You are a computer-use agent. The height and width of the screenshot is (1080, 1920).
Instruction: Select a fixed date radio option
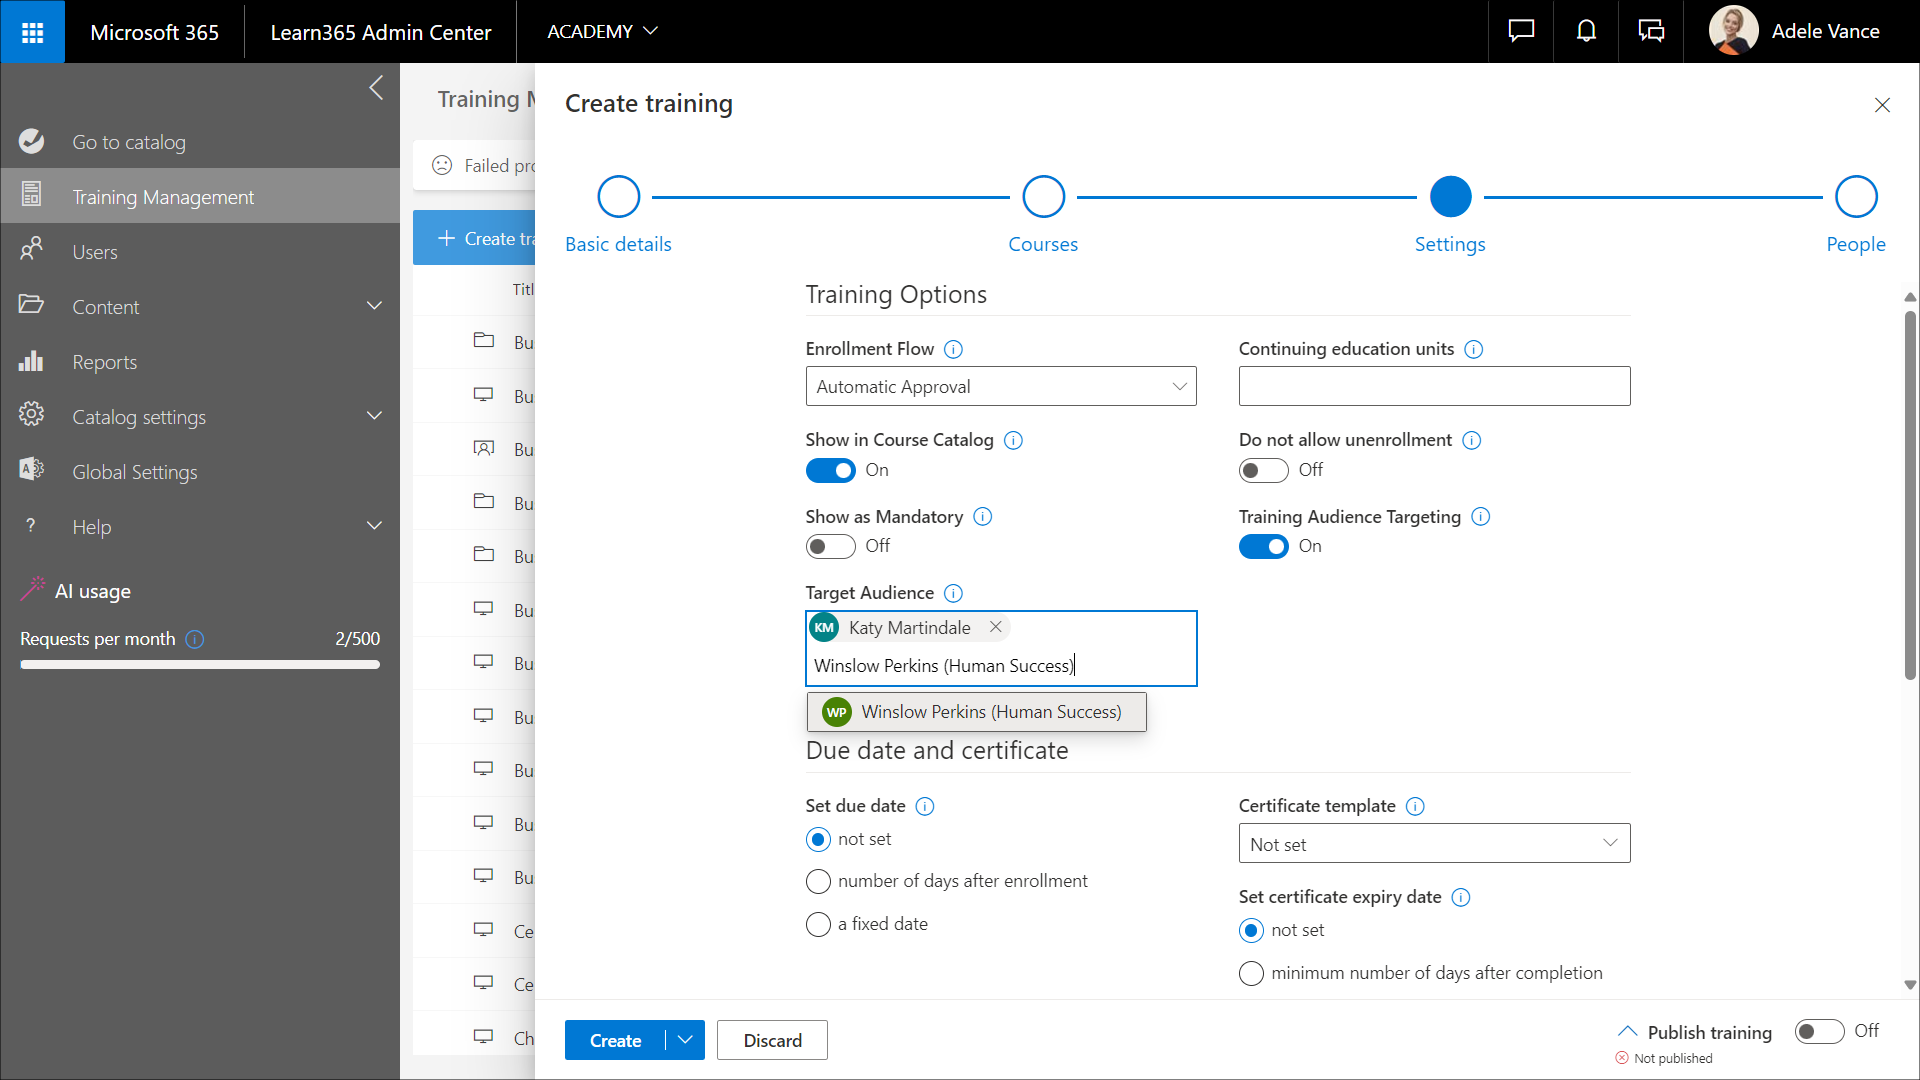[x=818, y=924]
